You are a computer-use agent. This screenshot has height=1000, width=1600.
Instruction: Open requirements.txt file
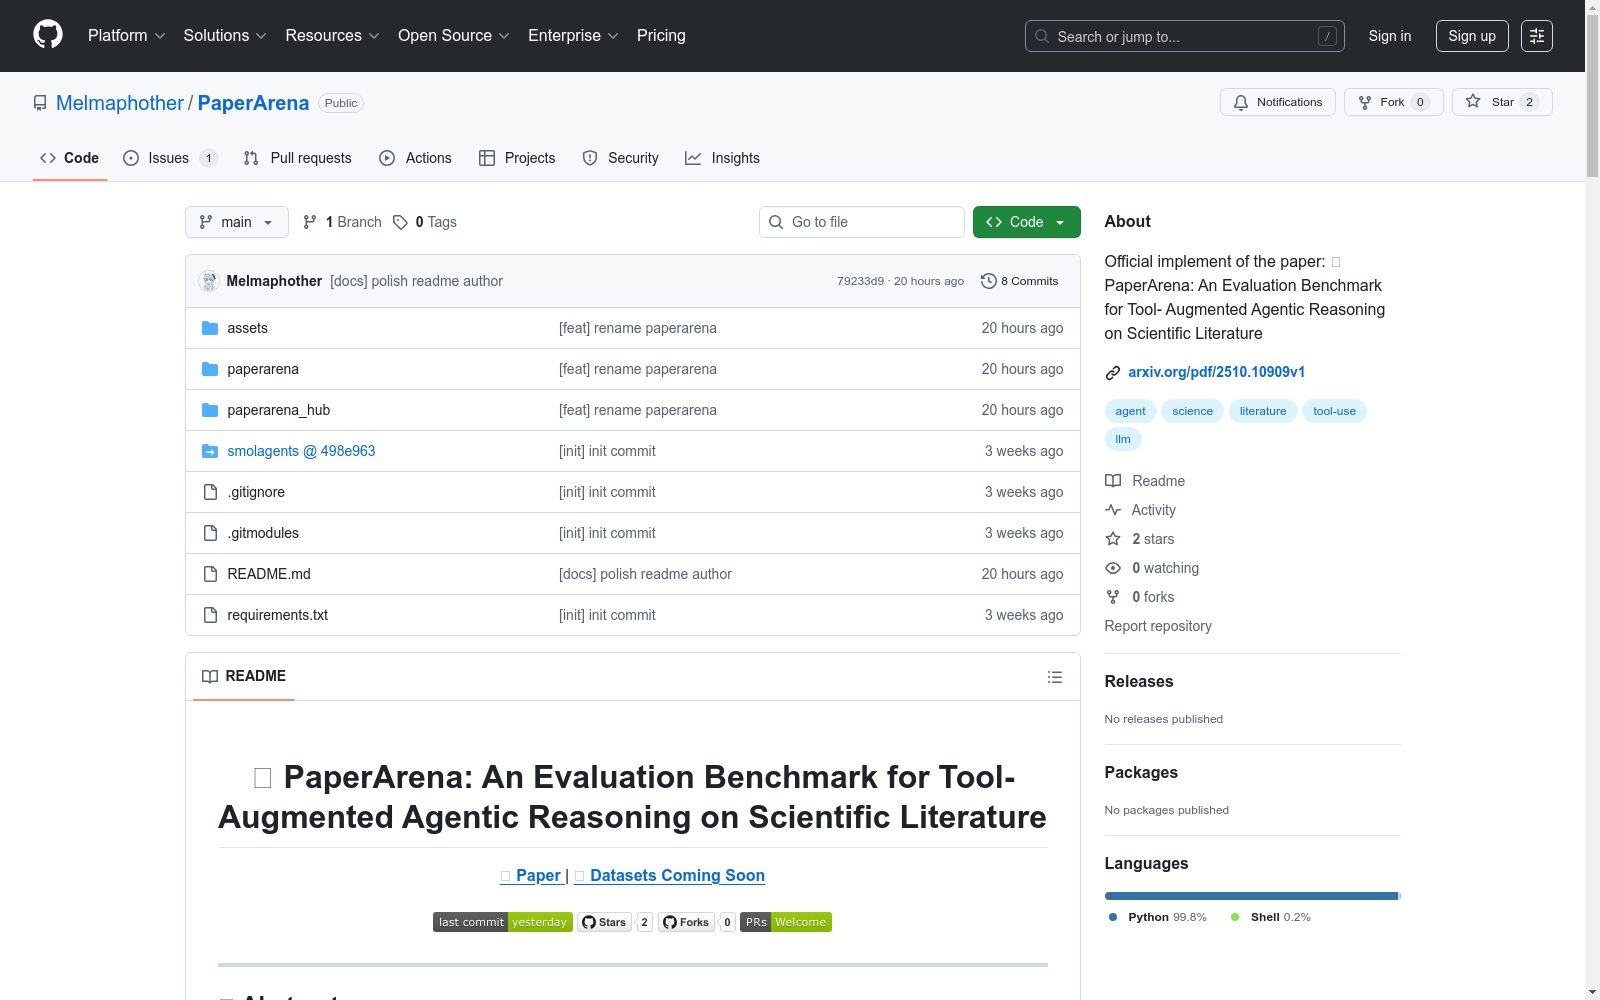point(277,615)
